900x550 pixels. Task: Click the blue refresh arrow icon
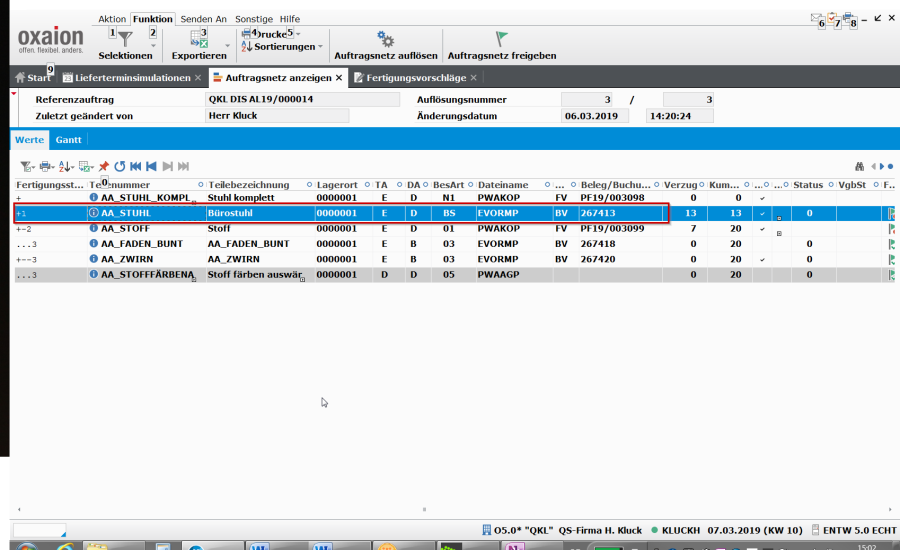point(119,166)
